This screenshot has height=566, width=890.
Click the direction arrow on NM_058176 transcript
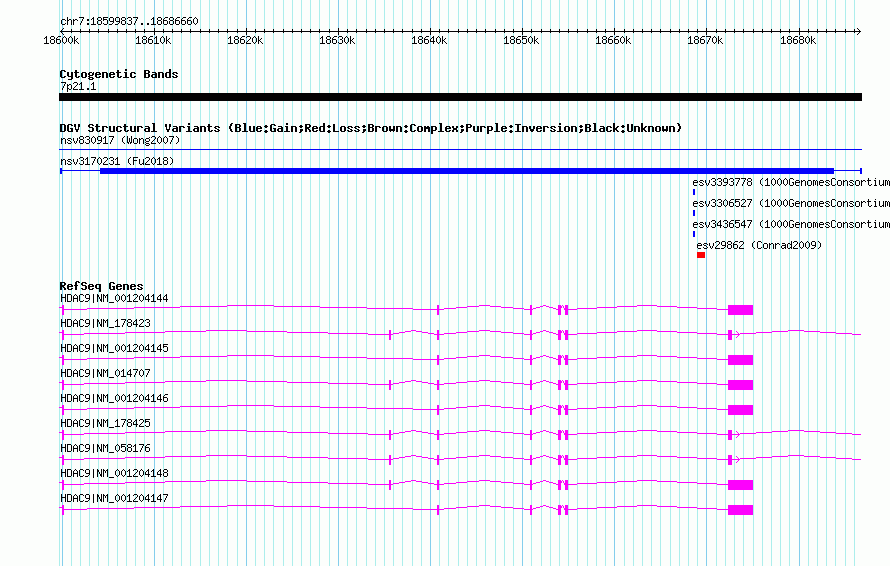point(737,460)
